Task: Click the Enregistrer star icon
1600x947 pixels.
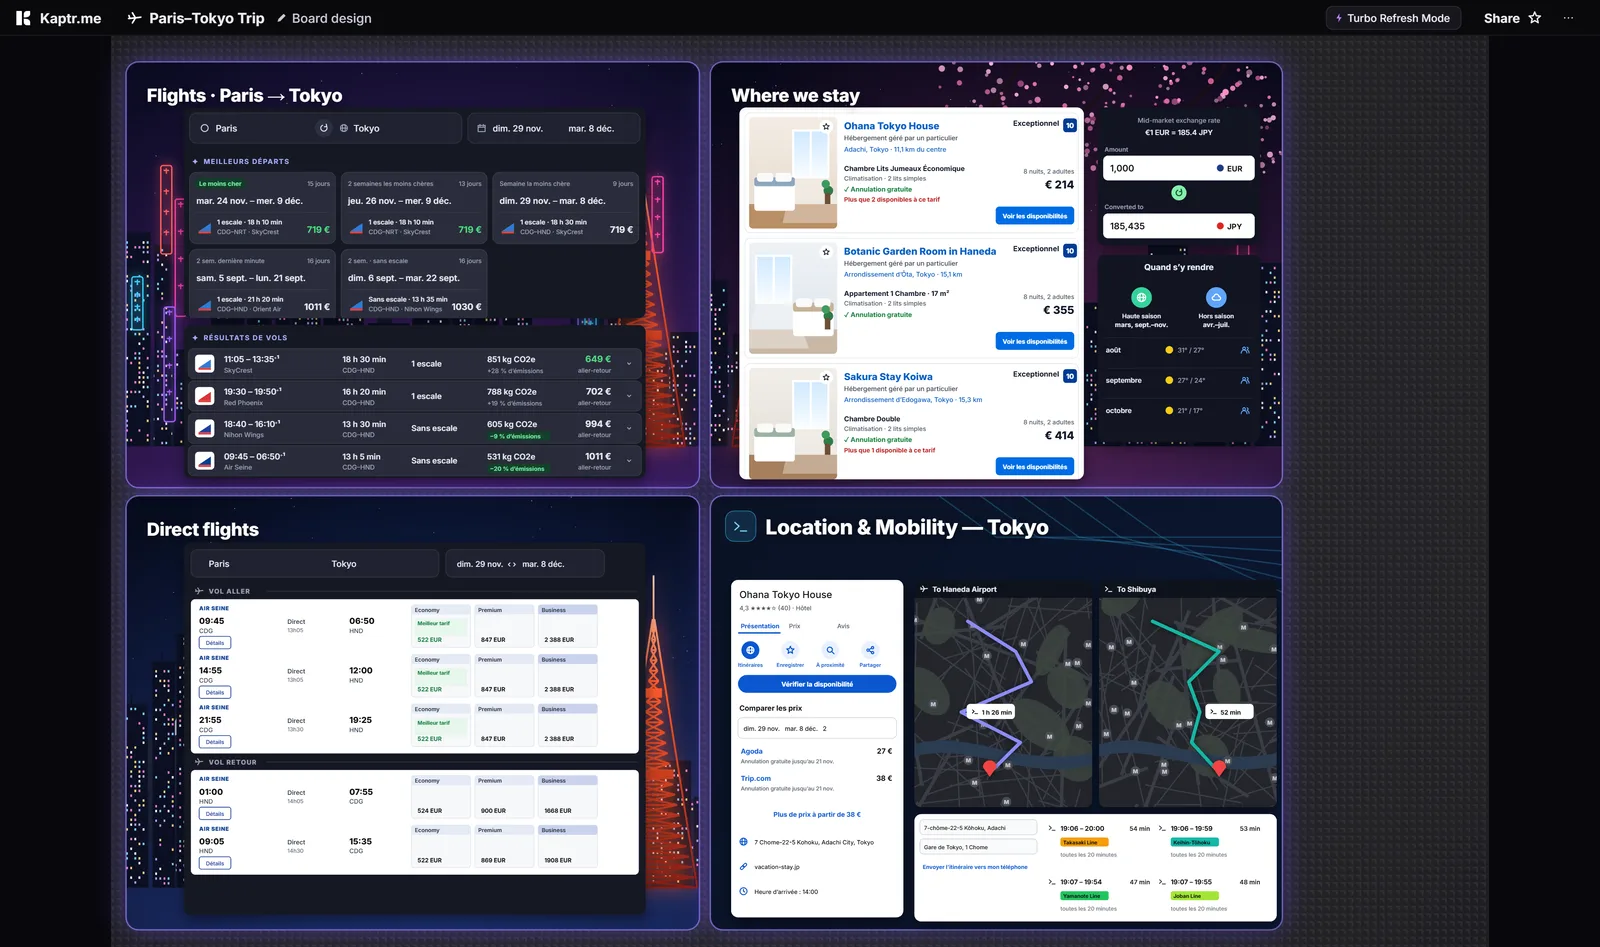Action: pyautogui.click(x=790, y=650)
